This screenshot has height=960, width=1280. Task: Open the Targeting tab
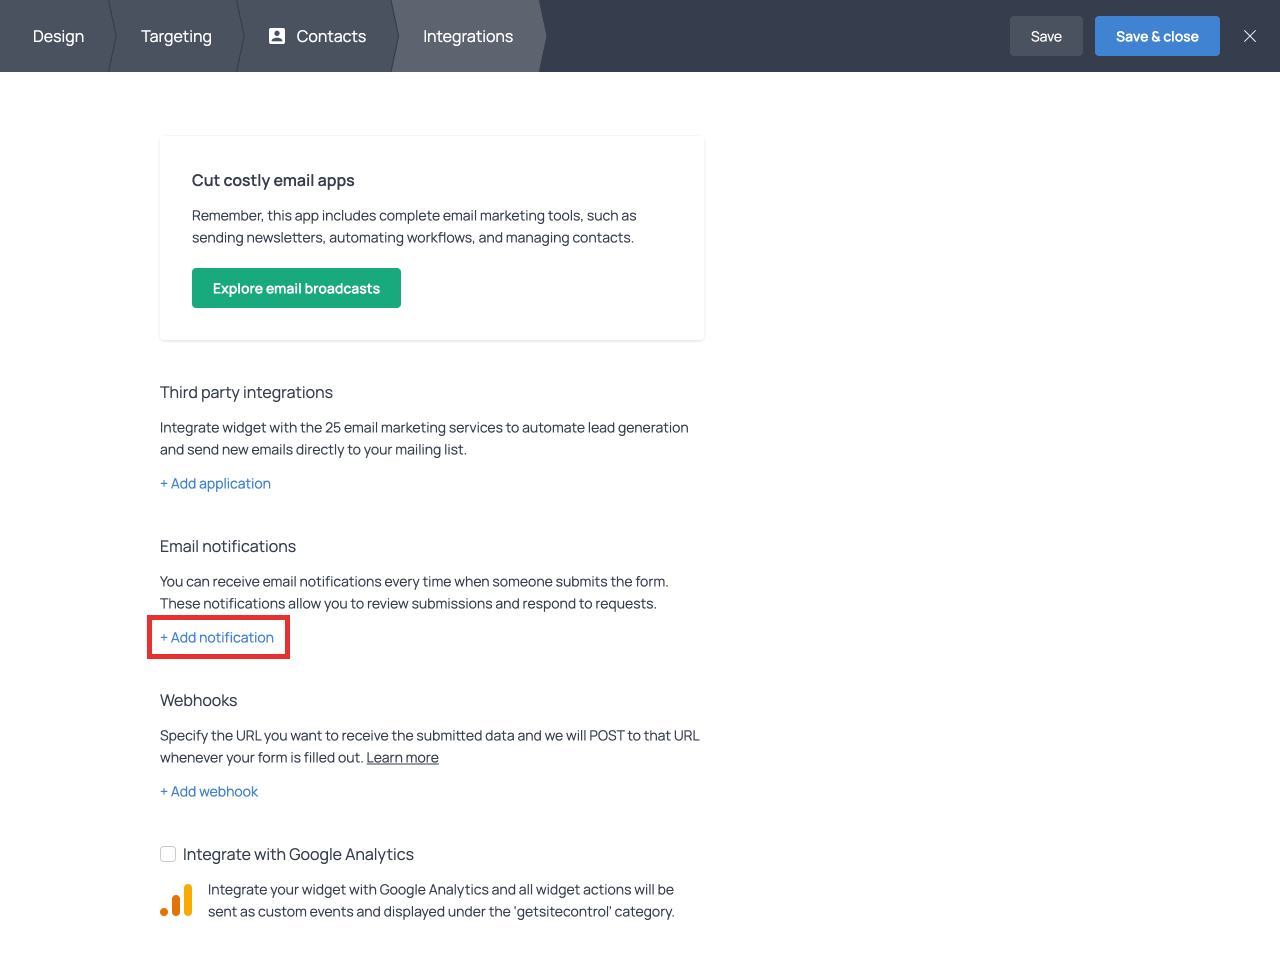coord(176,36)
